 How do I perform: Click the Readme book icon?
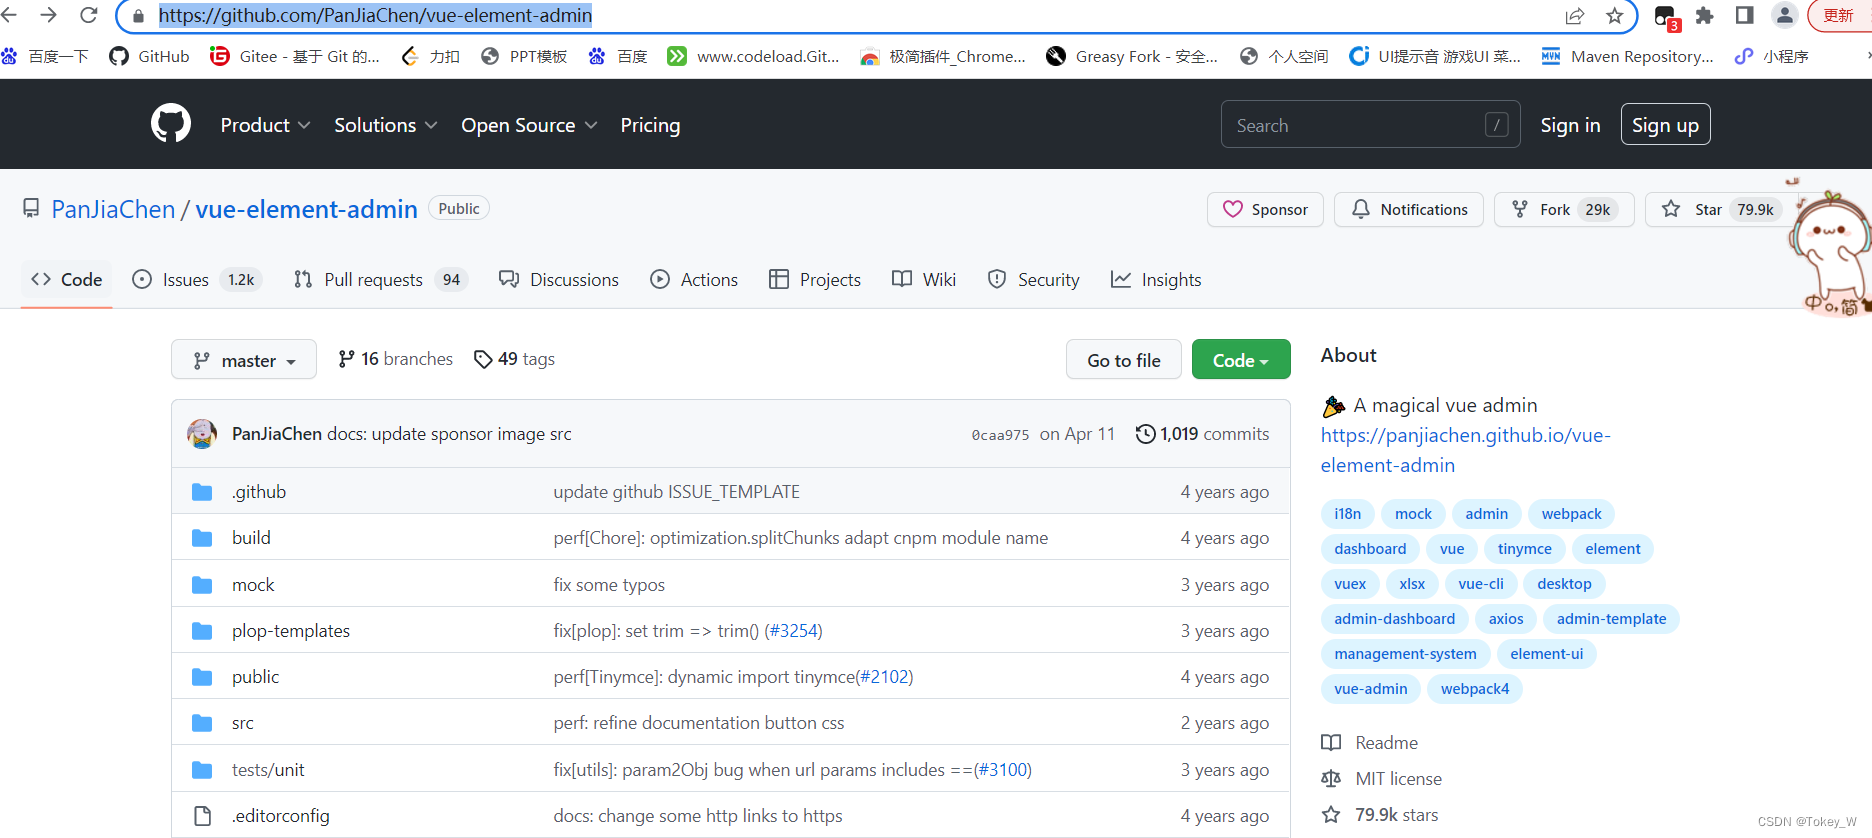pos(1331,742)
